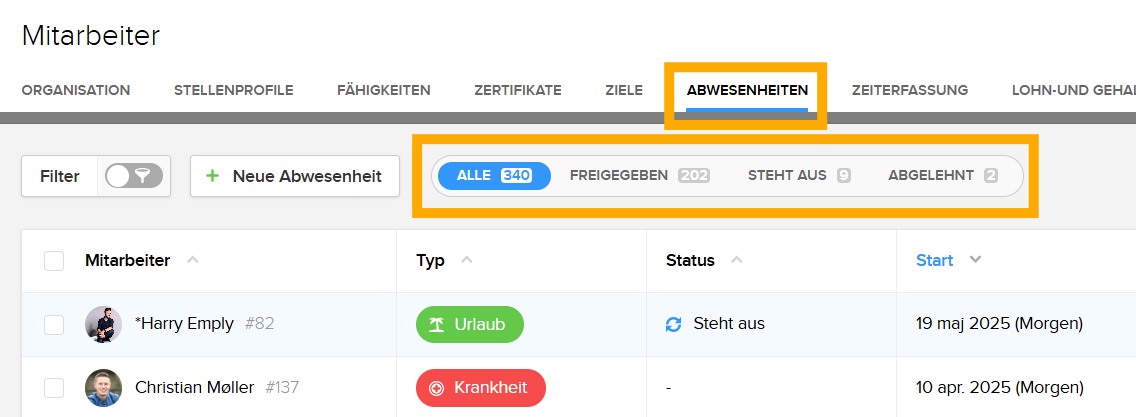Open the Zeiterfassung tab
The image size is (1136, 417).
click(910, 90)
